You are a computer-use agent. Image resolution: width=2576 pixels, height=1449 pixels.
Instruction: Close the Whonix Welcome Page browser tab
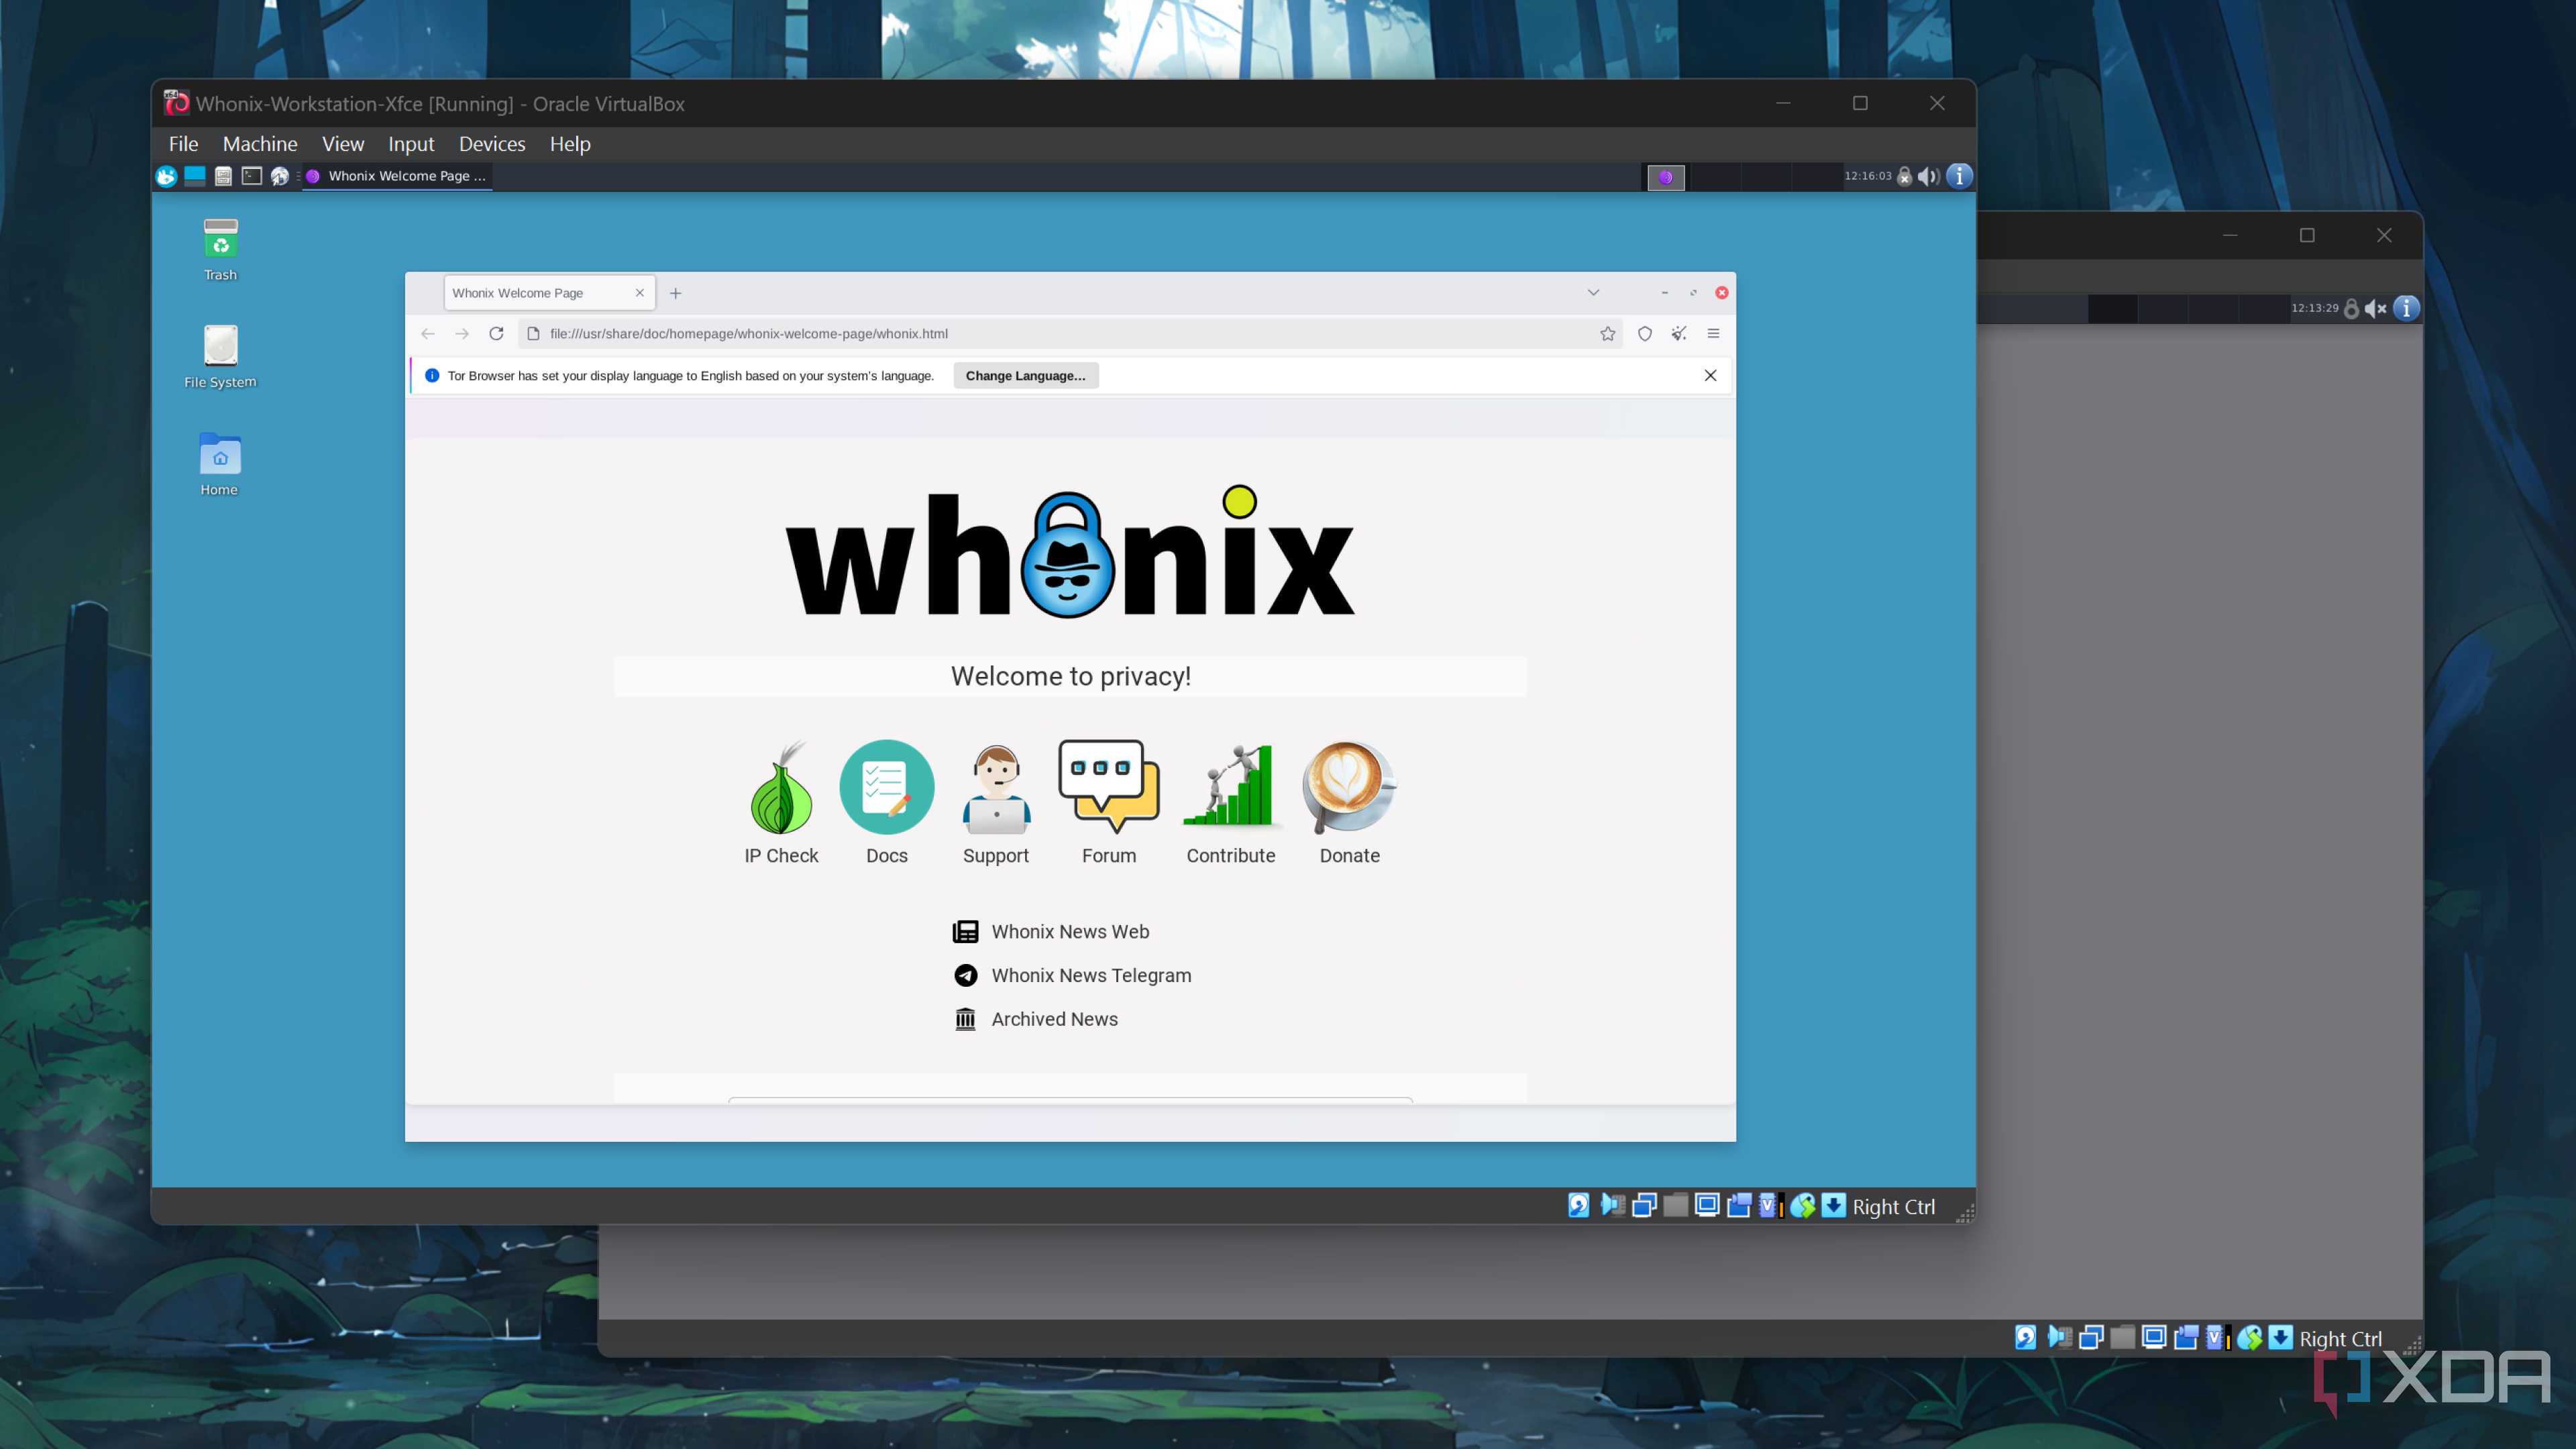[x=640, y=293]
